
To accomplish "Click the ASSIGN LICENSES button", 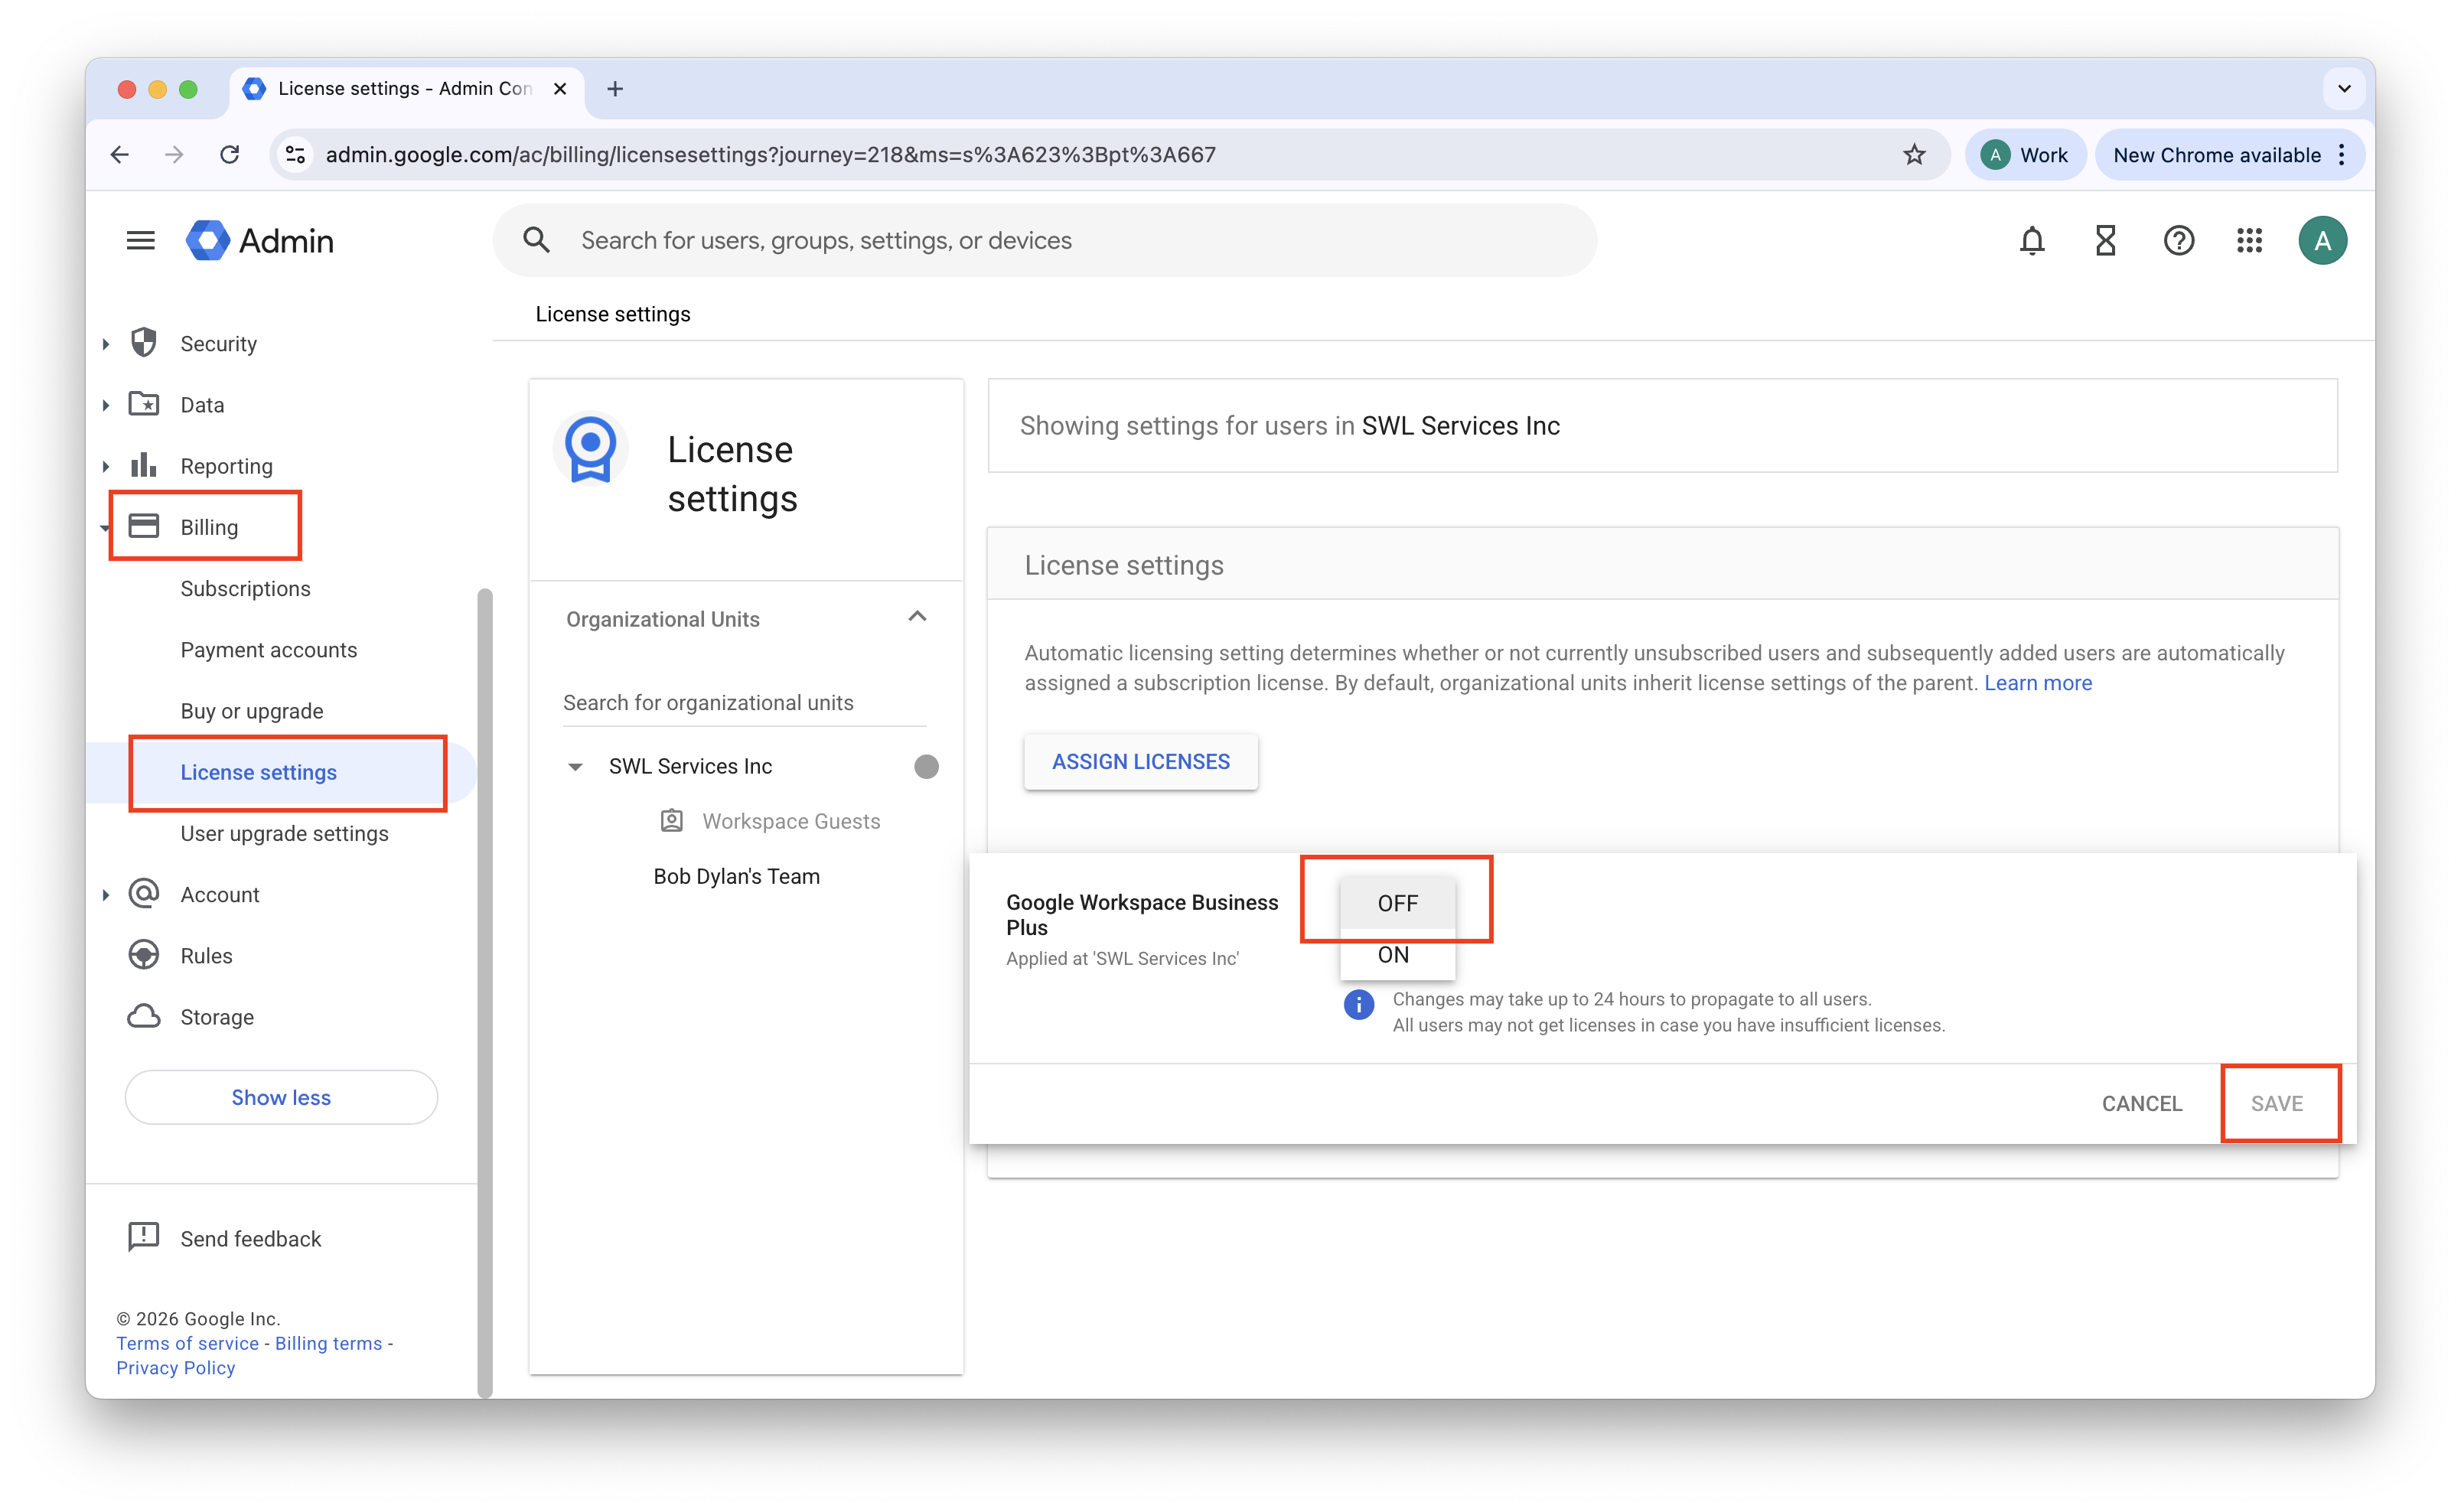I will click(x=1140, y=762).
